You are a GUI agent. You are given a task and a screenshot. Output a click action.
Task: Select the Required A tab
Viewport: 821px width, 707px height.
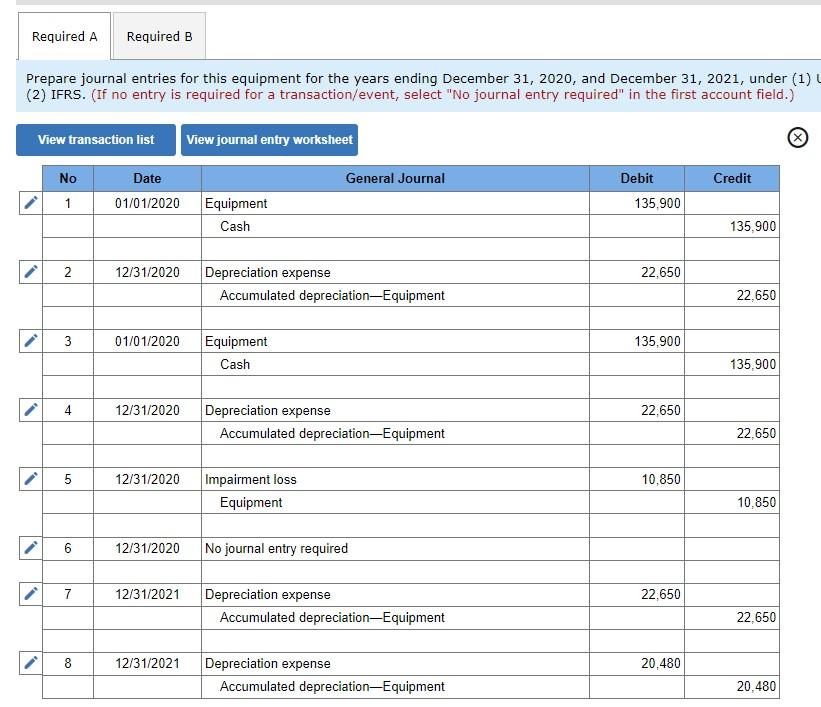pyautogui.click(x=63, y=36)
